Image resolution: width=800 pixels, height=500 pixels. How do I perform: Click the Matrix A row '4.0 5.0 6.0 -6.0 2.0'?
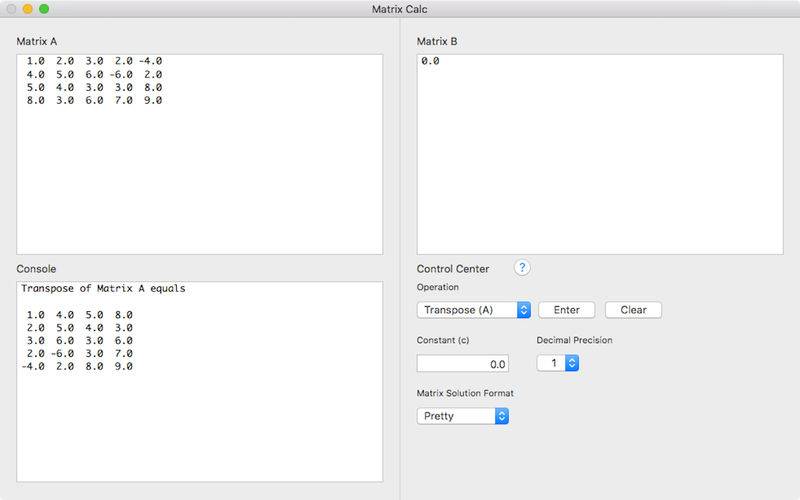point(94,74)
